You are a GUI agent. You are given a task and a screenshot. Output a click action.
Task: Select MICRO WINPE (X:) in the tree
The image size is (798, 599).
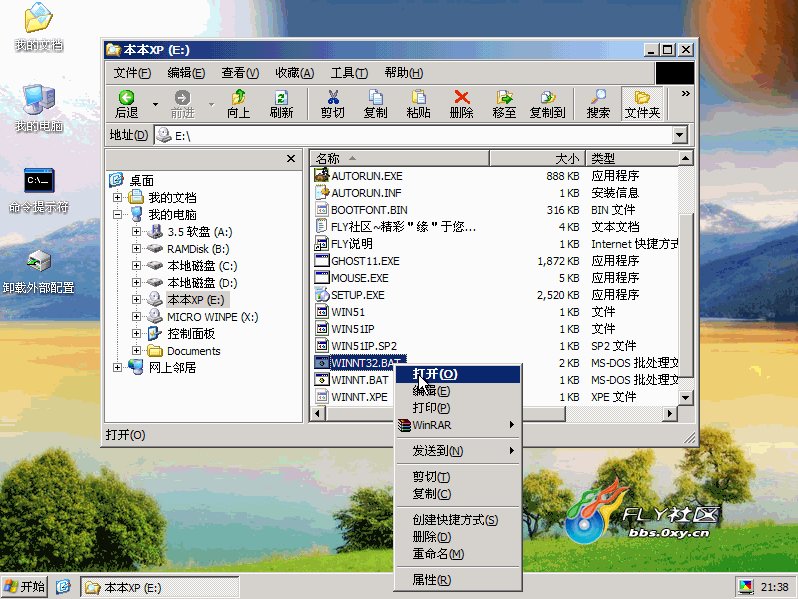212,317
